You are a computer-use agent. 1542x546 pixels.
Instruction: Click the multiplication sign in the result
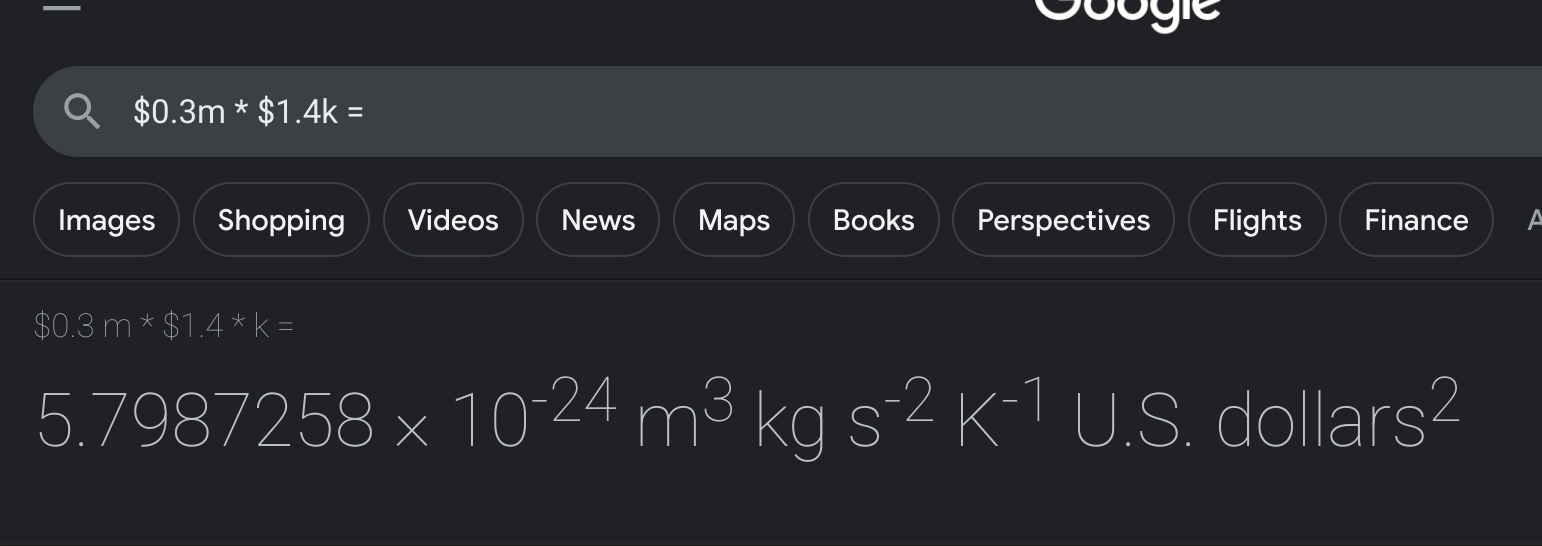pyautogui.click(x=412, y=429)
